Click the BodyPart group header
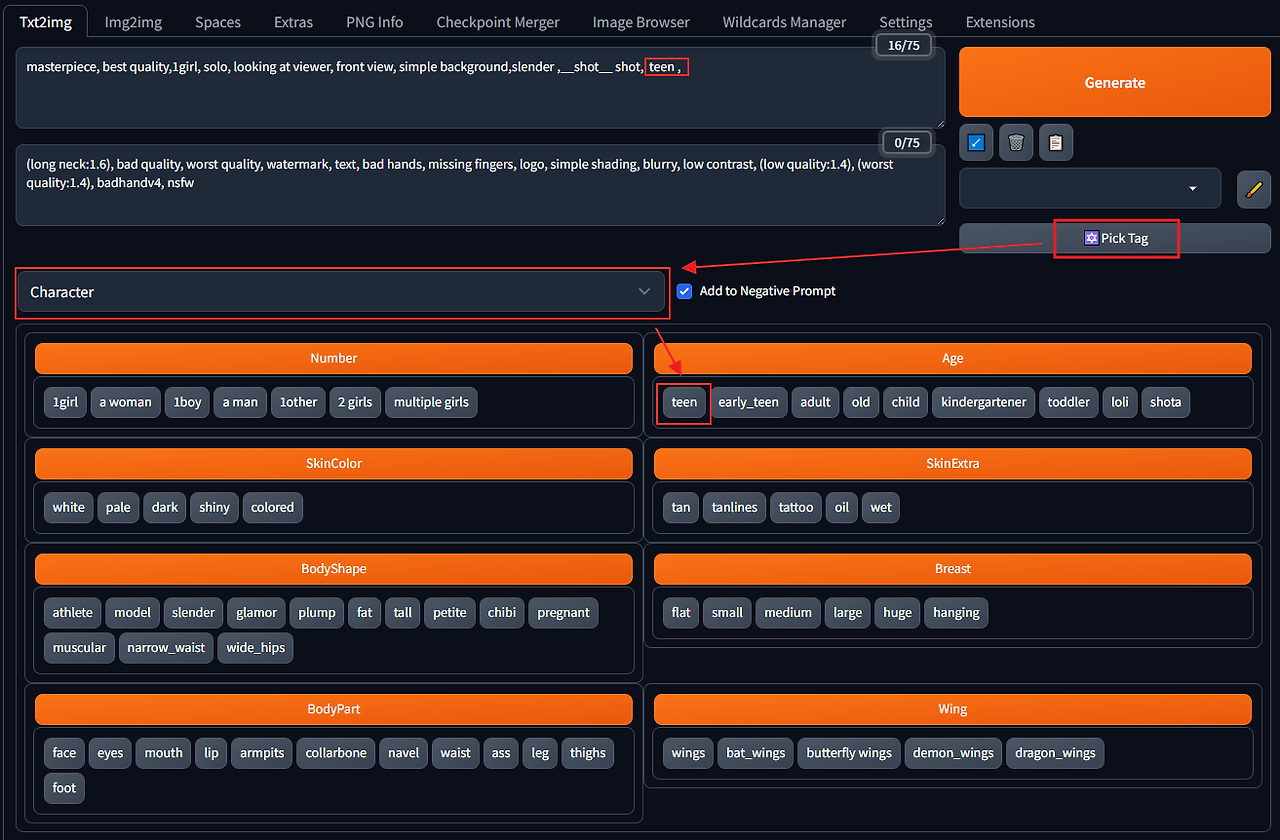Screen dimensions: 1280x840 pos(334,709)
